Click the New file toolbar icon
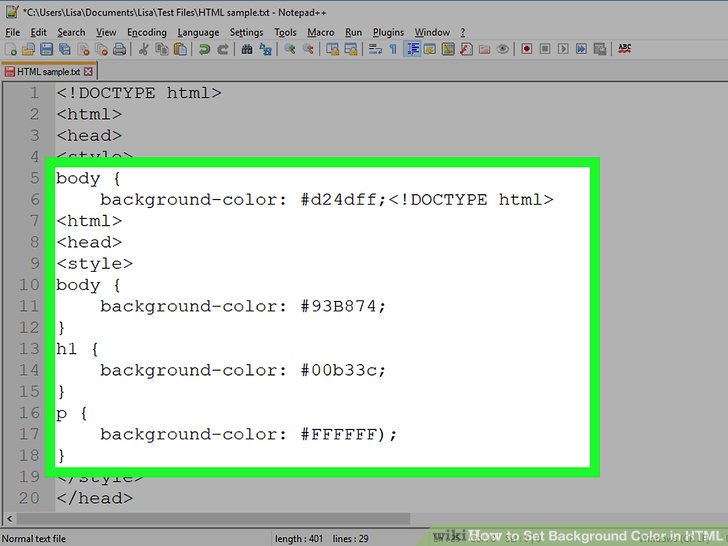 [11, 49]
